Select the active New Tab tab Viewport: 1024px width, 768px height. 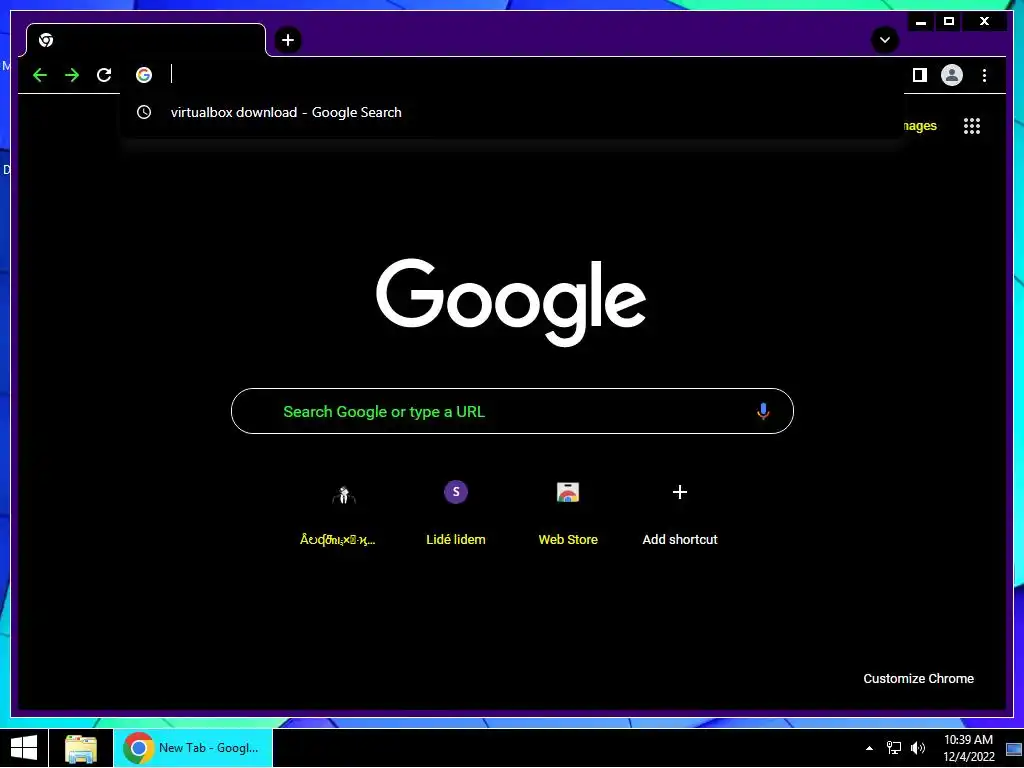146,40
